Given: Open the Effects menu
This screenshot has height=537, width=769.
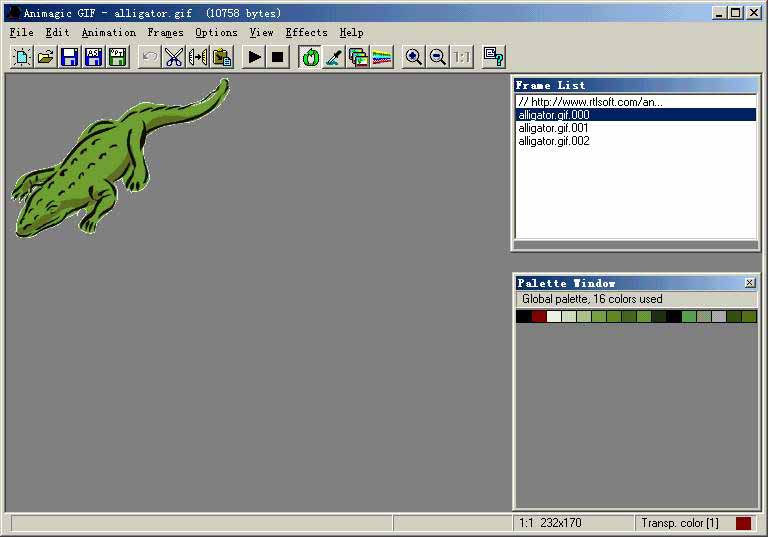Looking at the screenshot, I should tap(307, 32).
